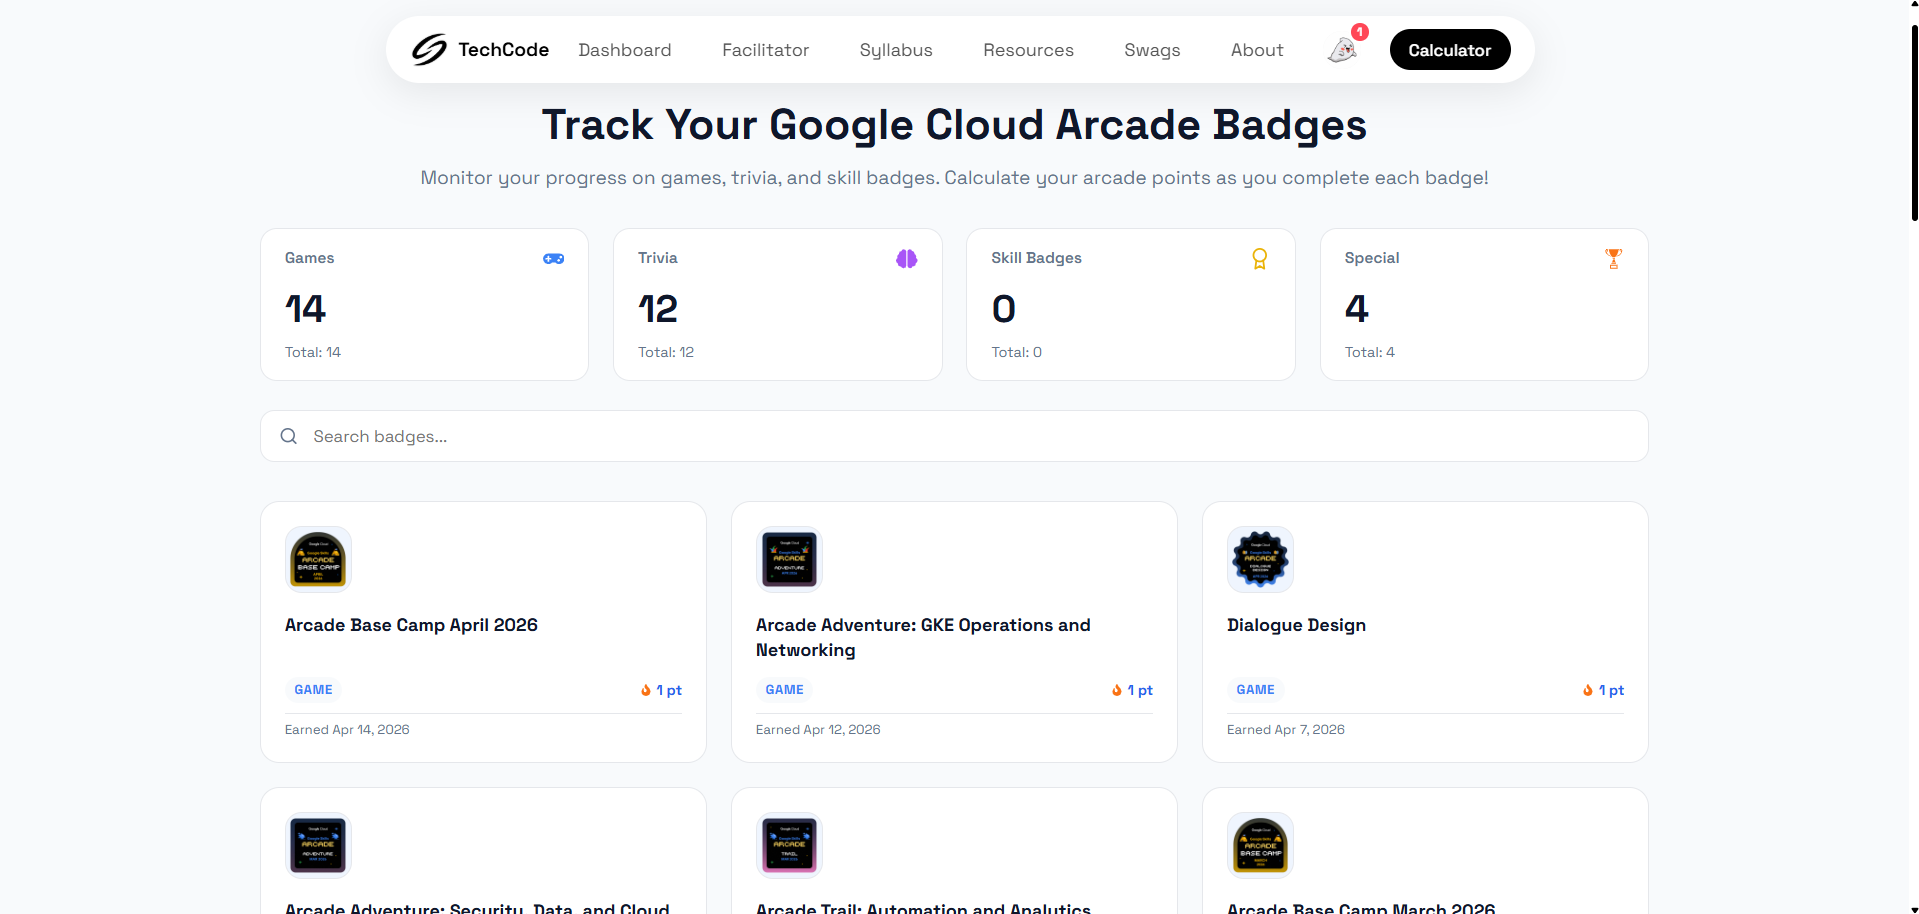Screen dimensions: 1919x914
Task: Open the Dashboard menu item
Action: click(624, 49)
